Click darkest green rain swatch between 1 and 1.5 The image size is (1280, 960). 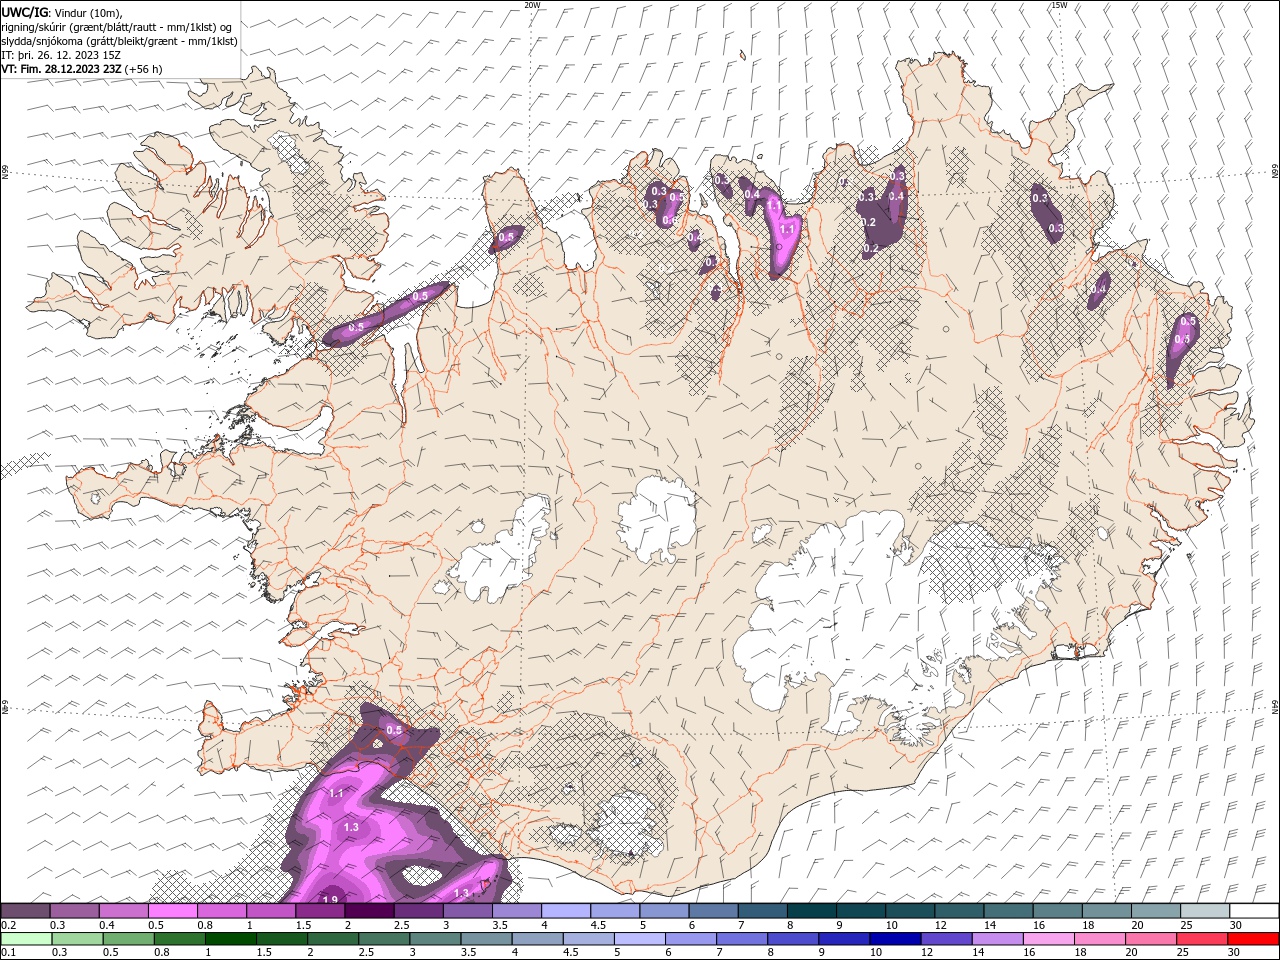pos(231,939)
